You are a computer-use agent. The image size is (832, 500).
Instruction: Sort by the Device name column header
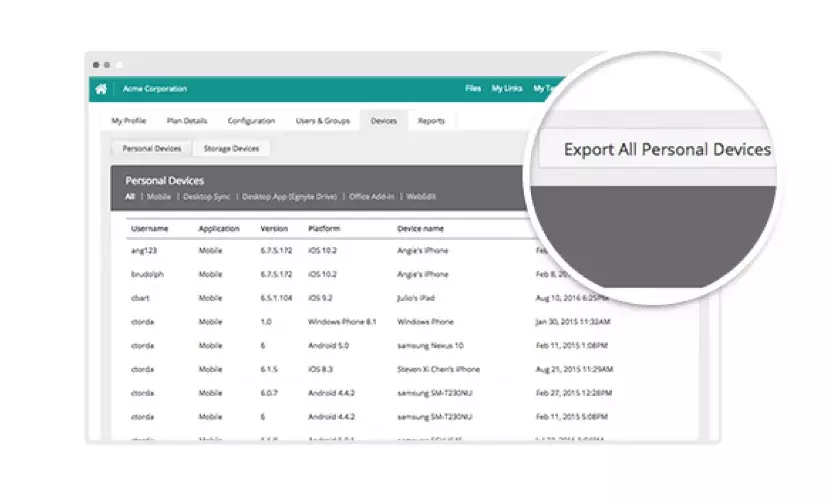pyautogui.click(x=420, y=229)
